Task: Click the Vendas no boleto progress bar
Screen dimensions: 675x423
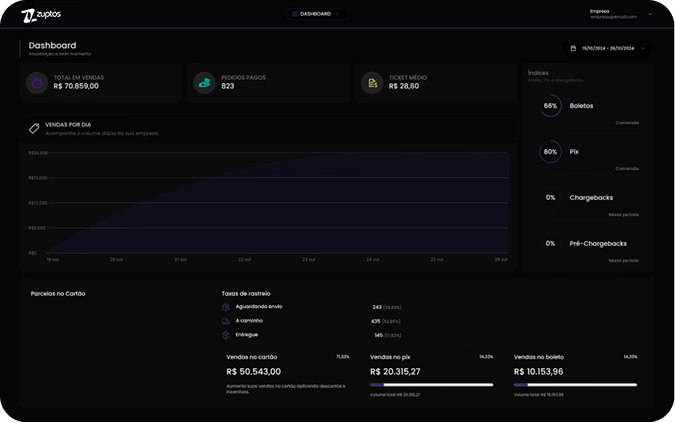Action: click(x=575, y=384)
